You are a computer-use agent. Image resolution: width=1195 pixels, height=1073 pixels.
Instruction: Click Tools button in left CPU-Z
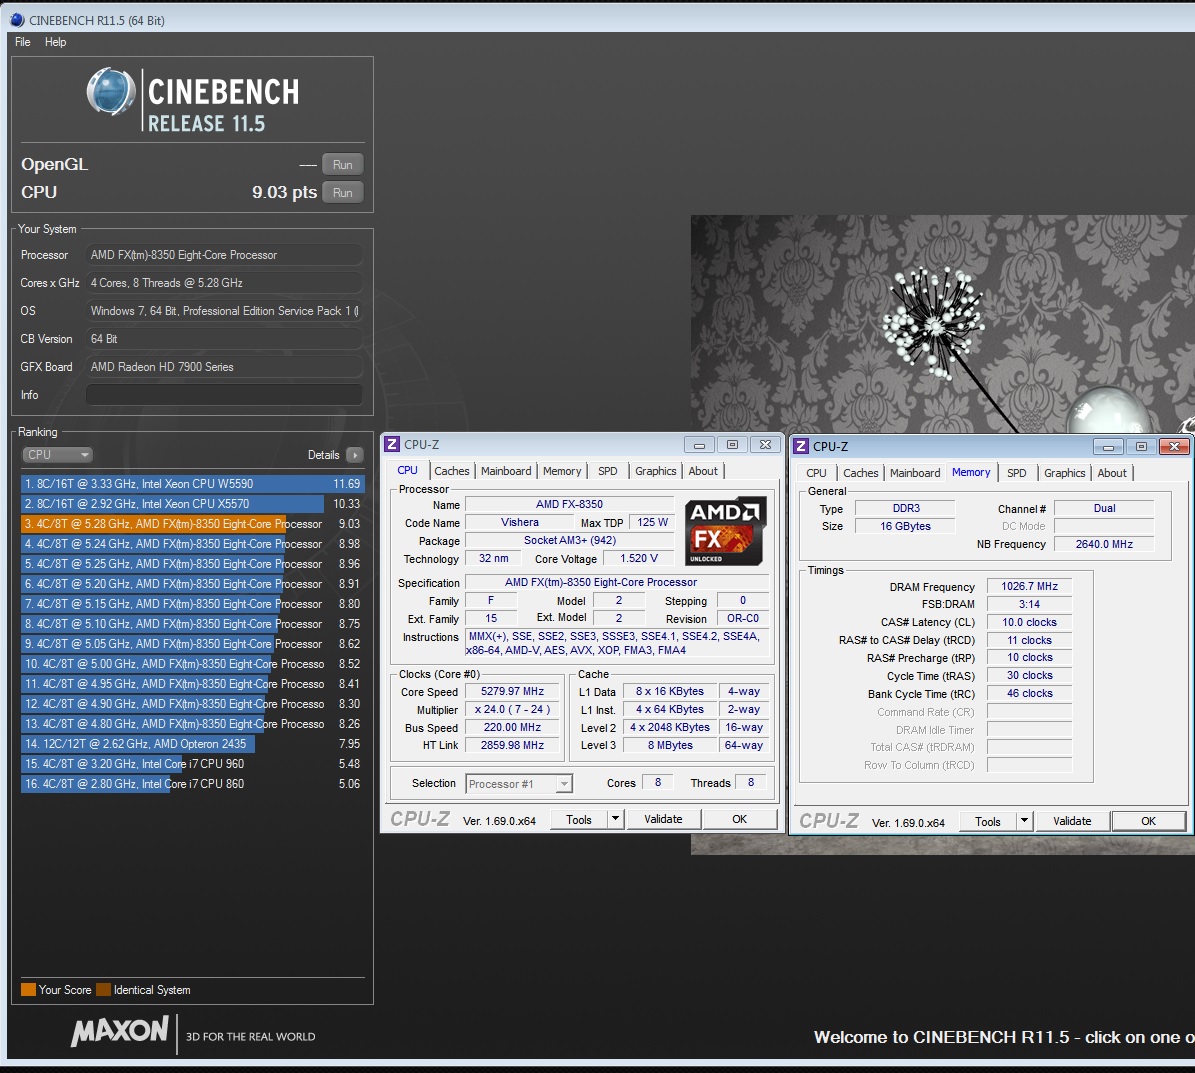pyautogui.click(x=578, y=819)
